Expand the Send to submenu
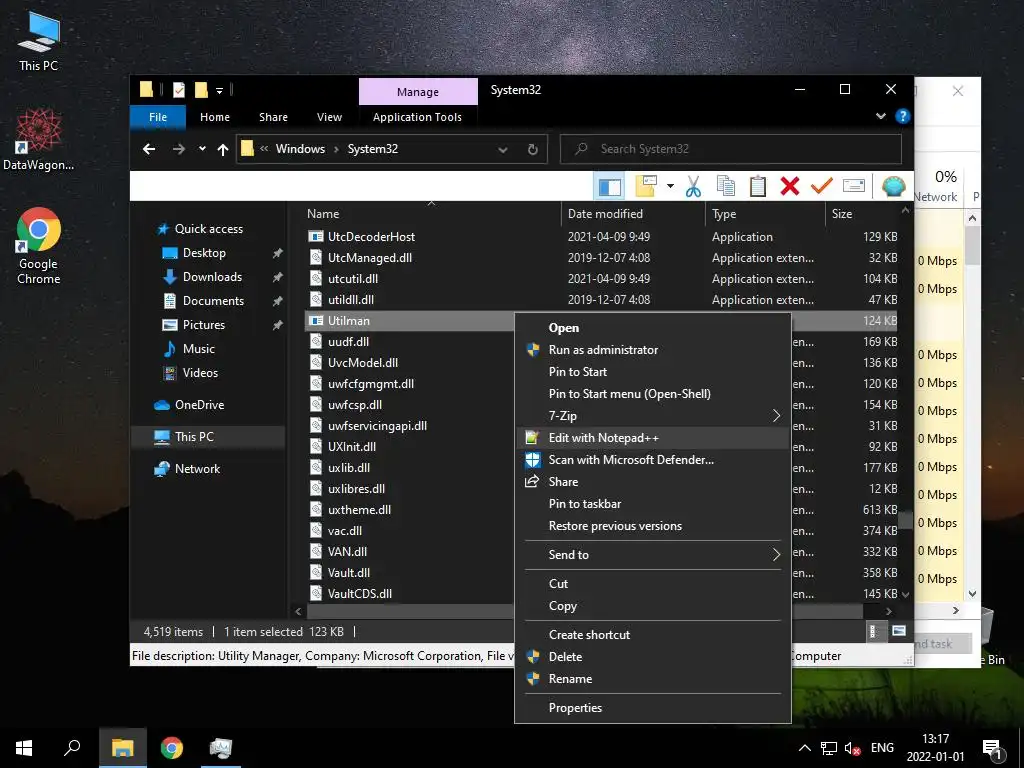 point(653,554)
